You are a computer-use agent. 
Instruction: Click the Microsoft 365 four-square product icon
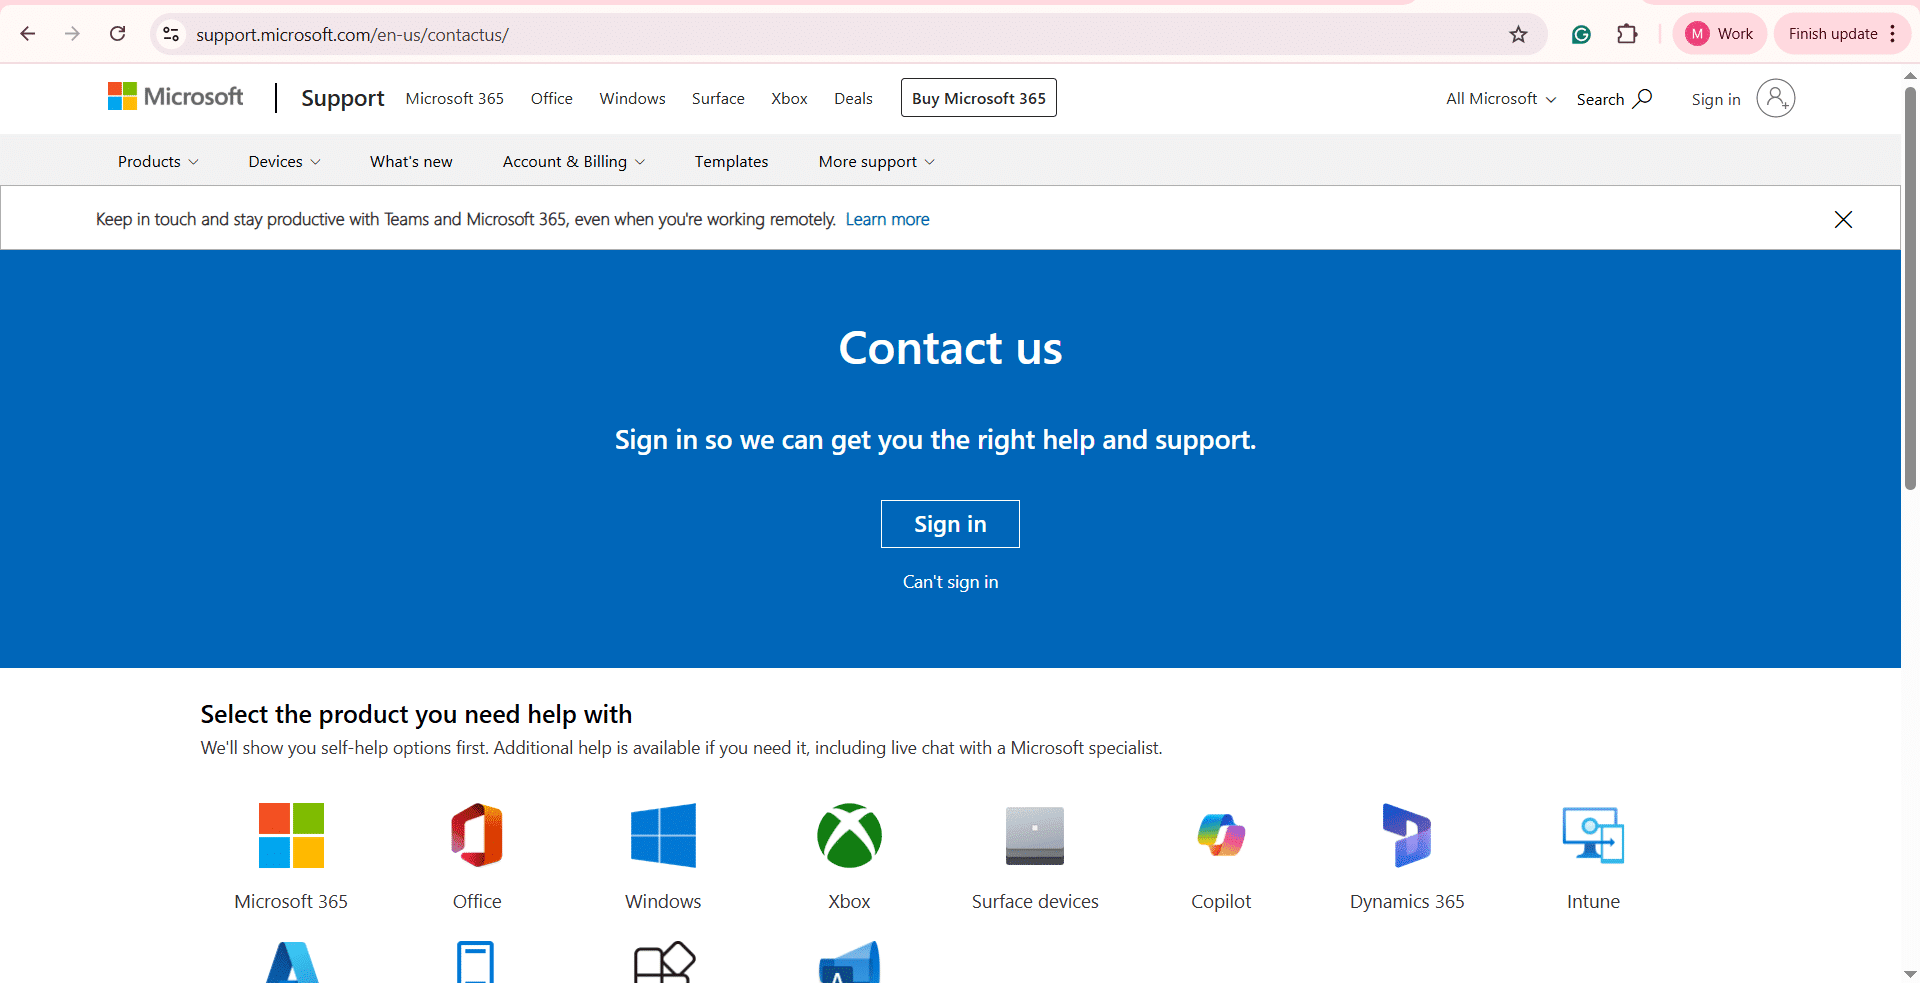pyautogui.click(x=291, y=836)
